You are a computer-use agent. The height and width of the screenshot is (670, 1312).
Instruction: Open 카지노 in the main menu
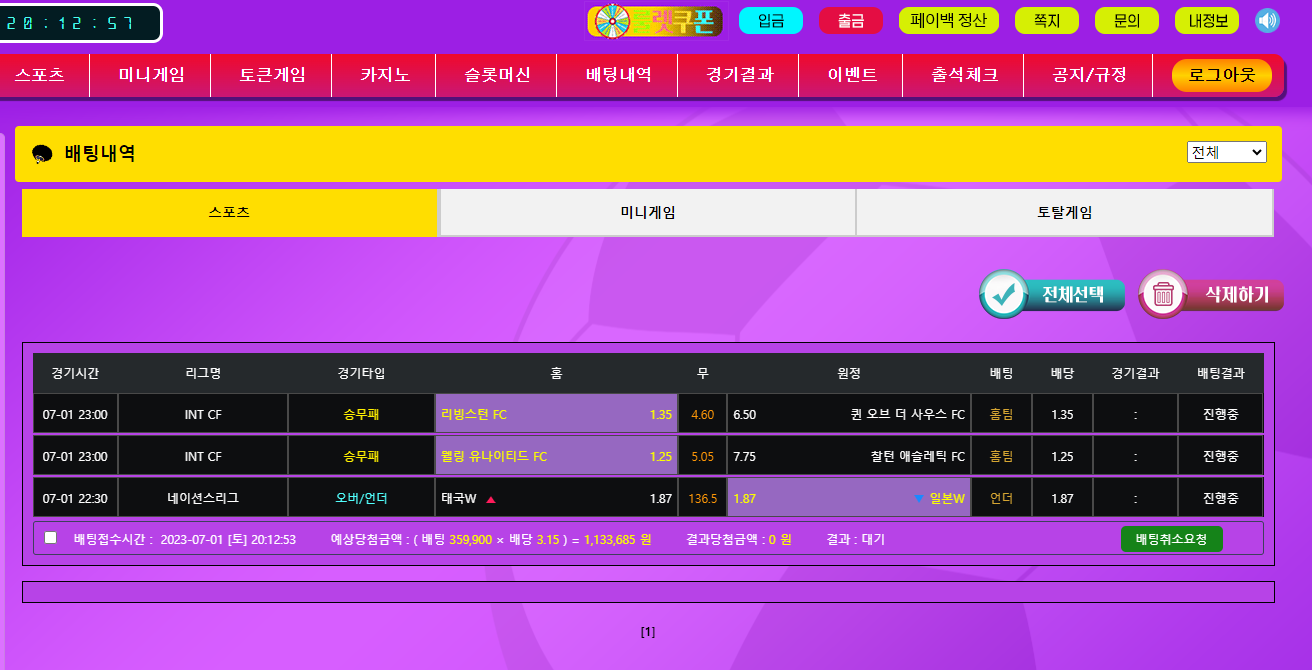[x=385, y=75]
